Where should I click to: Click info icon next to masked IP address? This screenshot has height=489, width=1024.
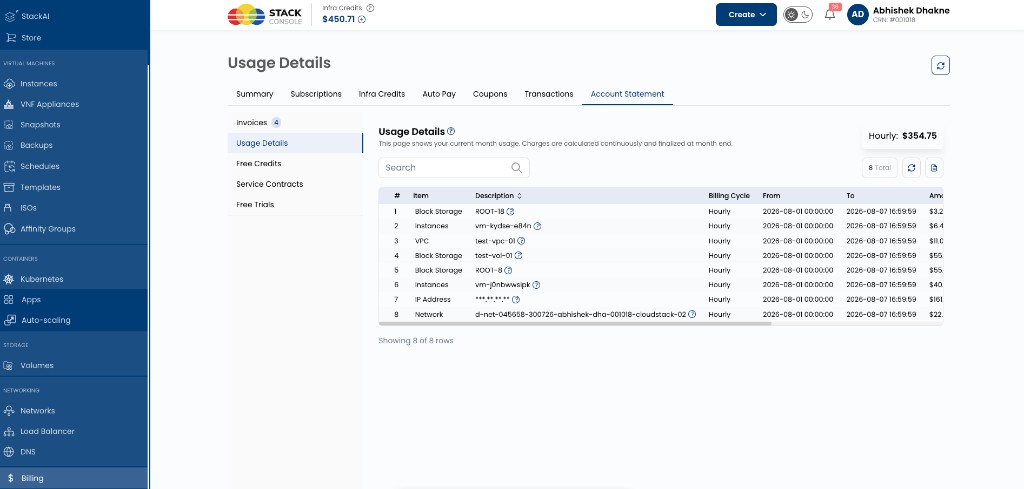516,300
